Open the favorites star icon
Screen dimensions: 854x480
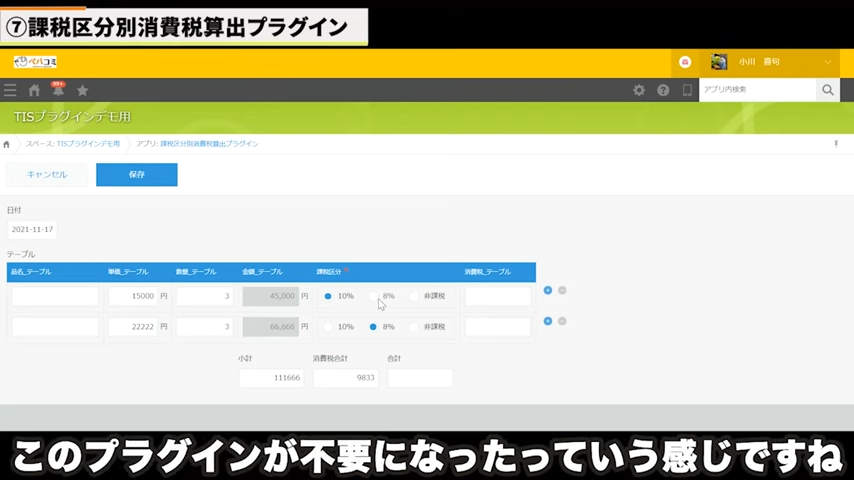(82, 90)
